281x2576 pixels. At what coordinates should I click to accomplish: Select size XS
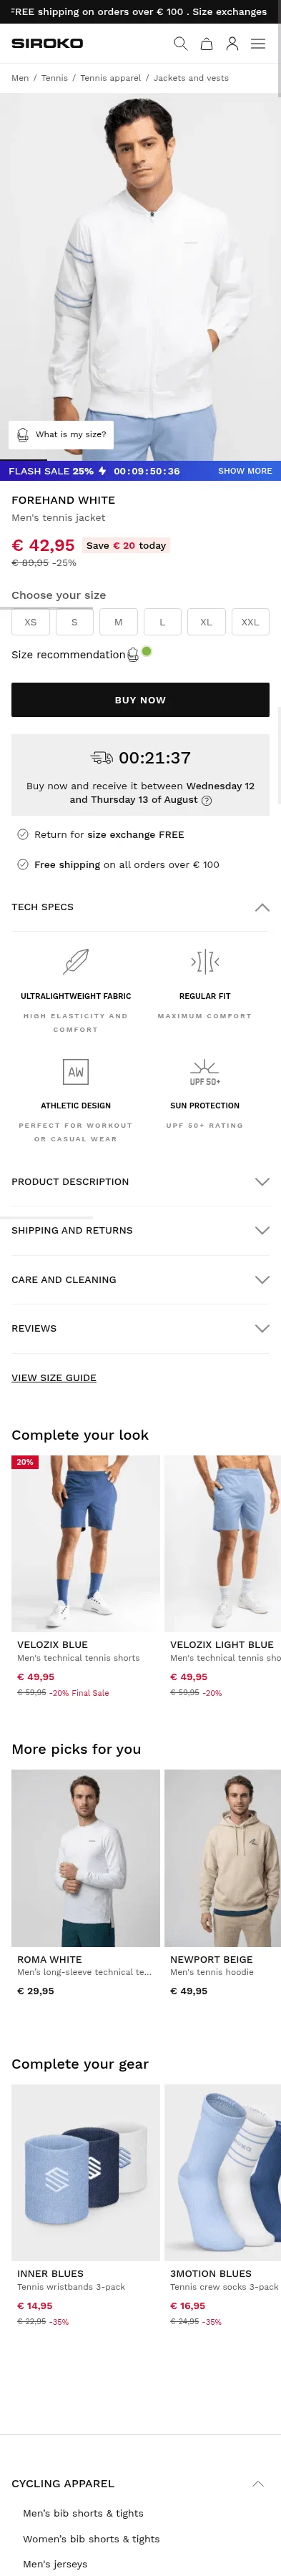(30, 622)
